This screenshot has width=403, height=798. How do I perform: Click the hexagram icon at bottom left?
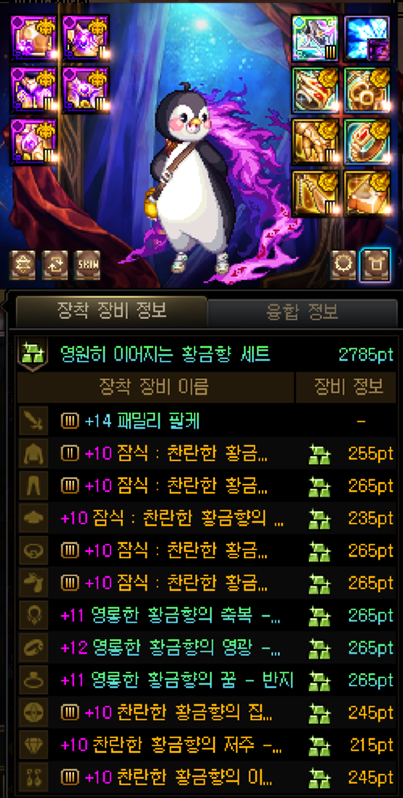tap(22, 265)
